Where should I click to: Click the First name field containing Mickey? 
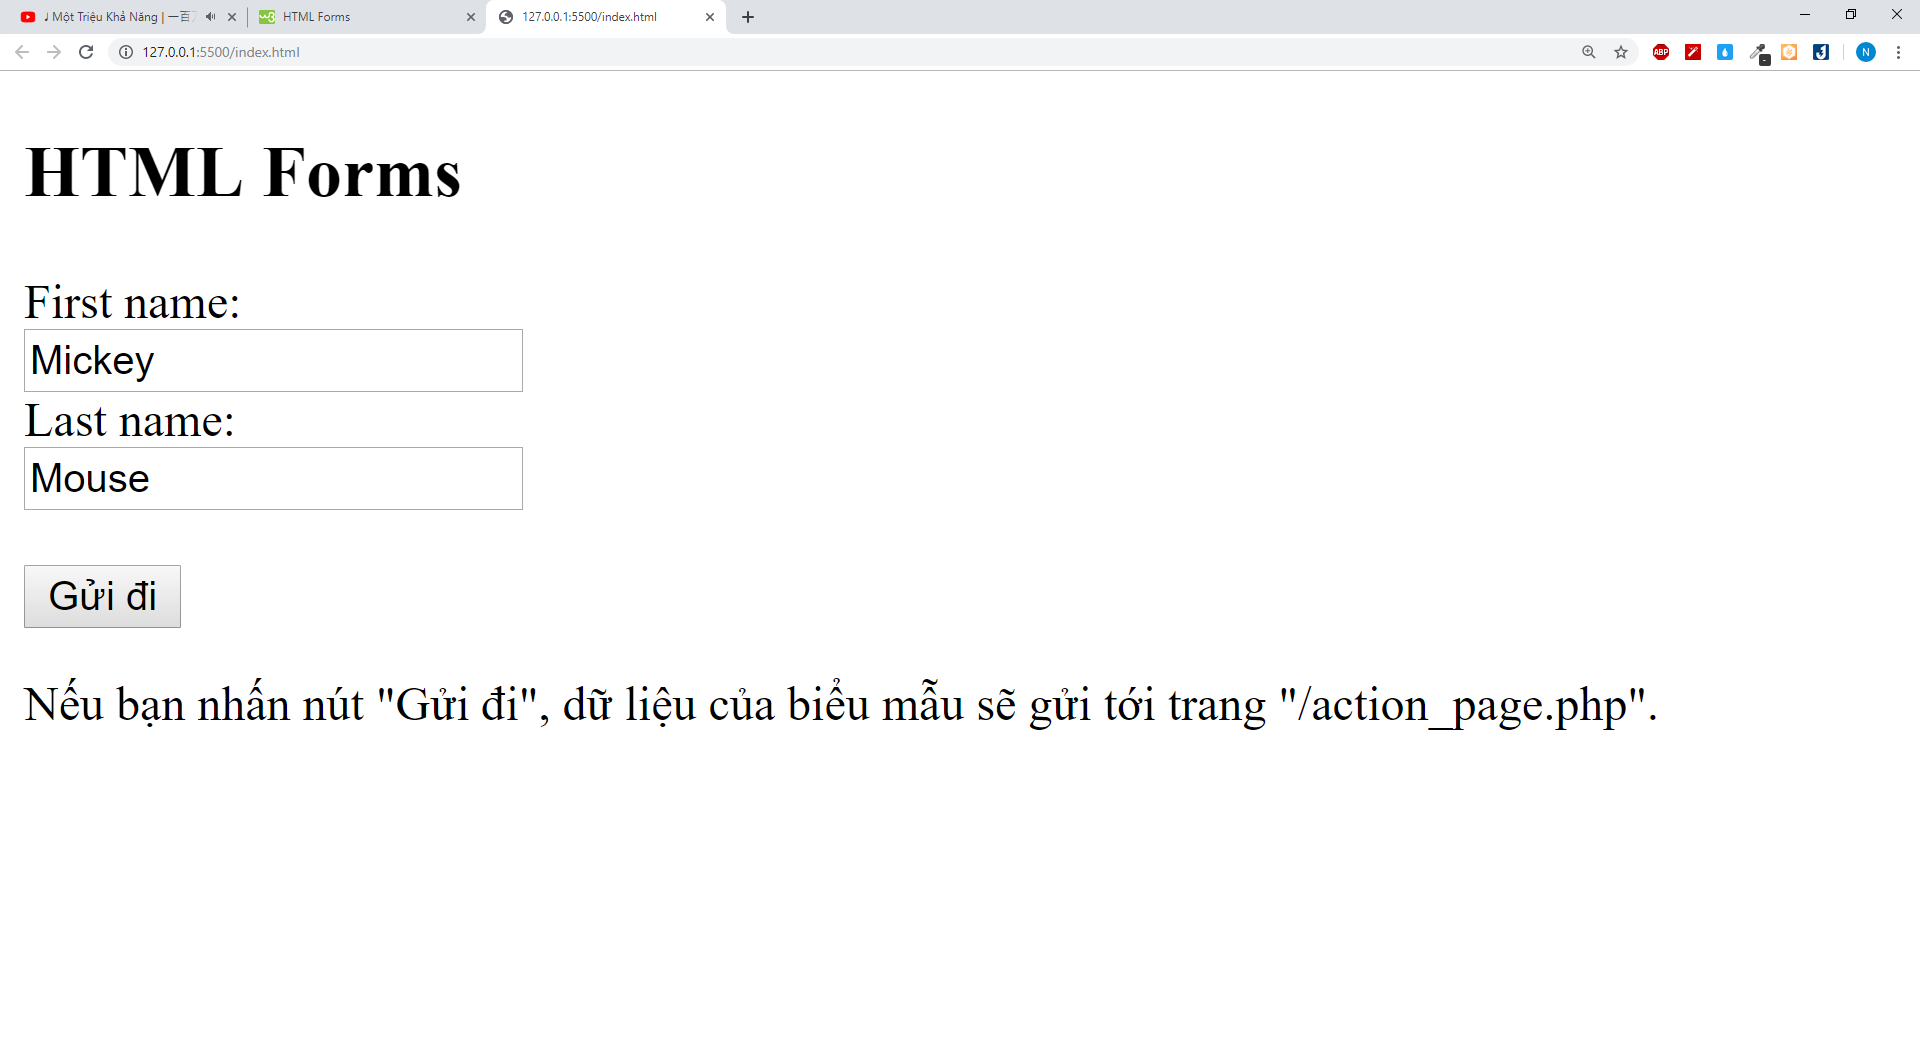(273, 361)
